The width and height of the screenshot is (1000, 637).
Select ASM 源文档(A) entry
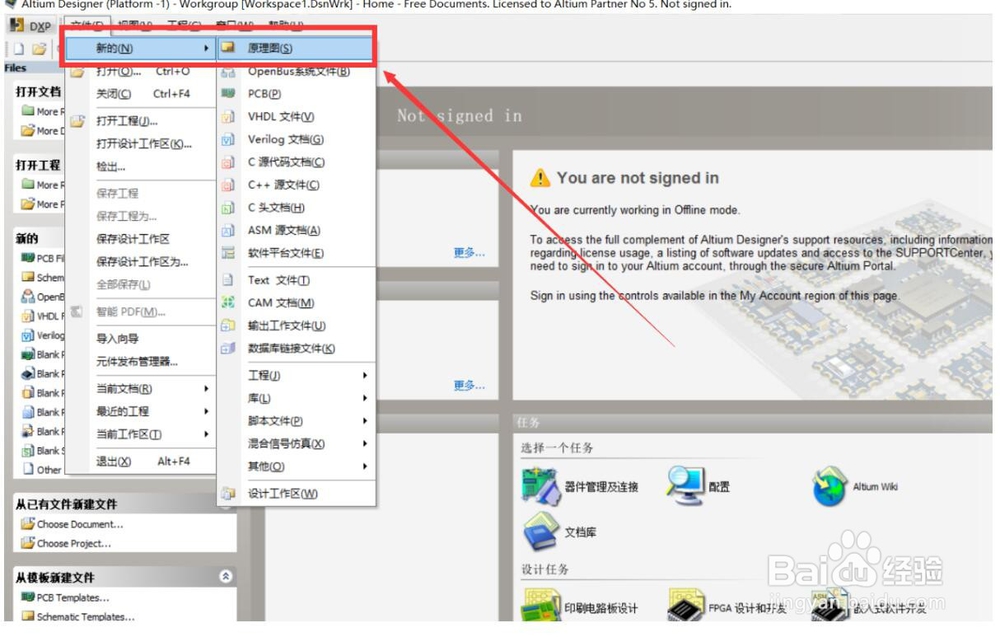(x=284, y=230)
